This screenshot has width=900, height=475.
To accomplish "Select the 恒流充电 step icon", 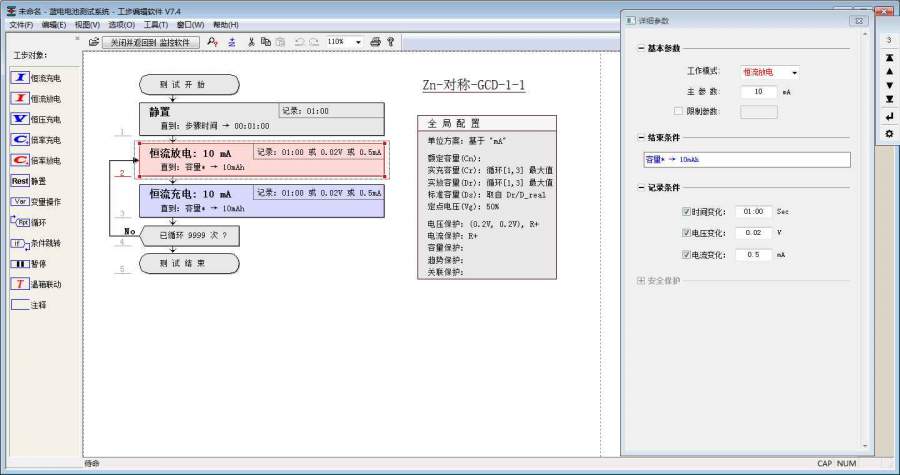I will tap(20, 78).
